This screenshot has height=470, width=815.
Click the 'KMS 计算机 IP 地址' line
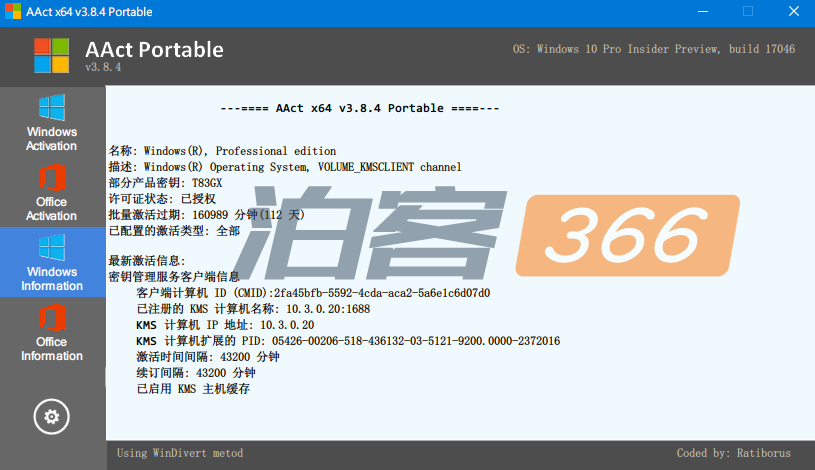click(225, 325)
